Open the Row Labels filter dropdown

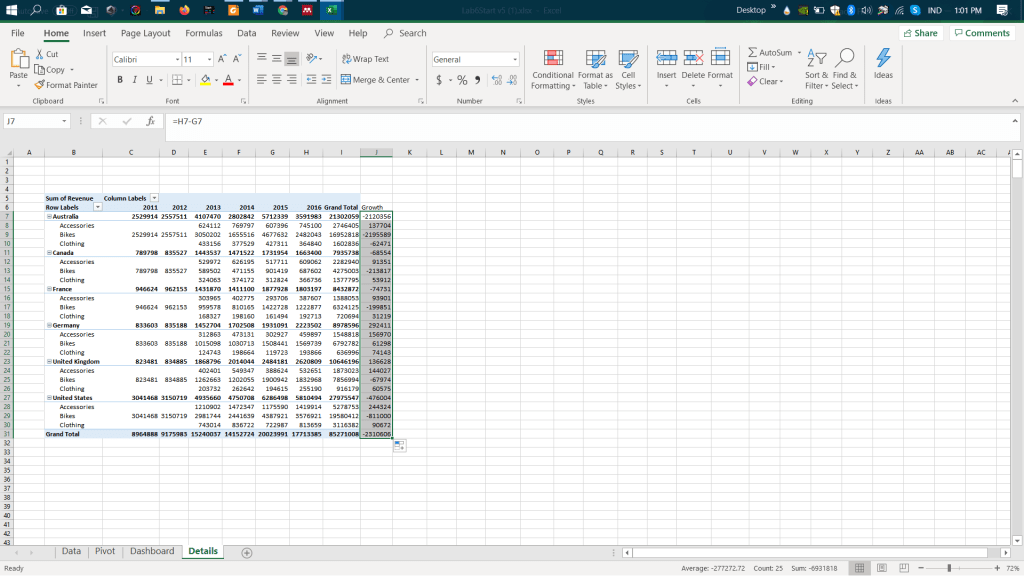(x=98, y=207)
